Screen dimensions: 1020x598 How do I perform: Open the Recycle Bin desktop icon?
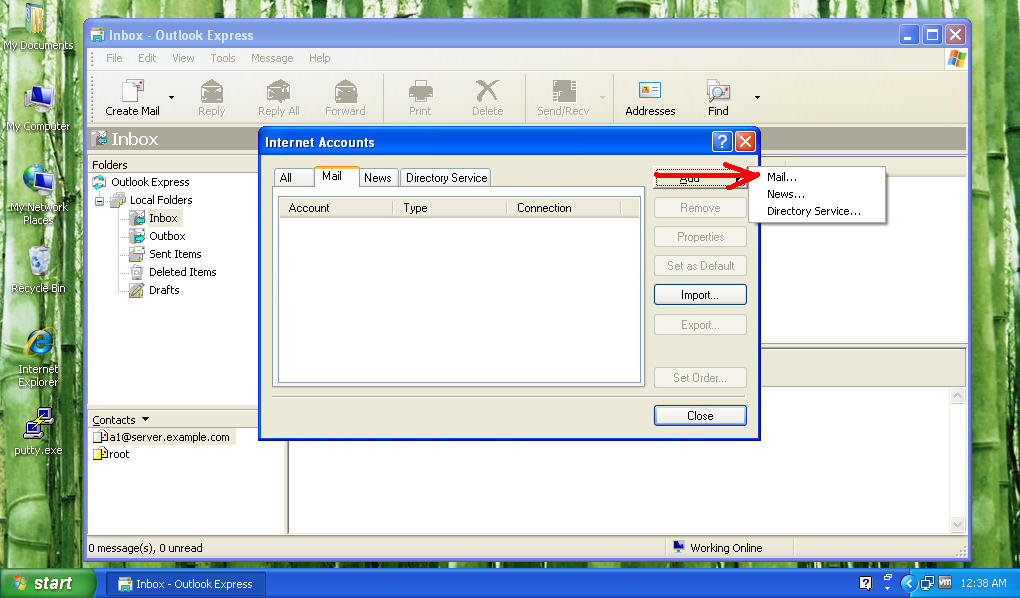38,270
